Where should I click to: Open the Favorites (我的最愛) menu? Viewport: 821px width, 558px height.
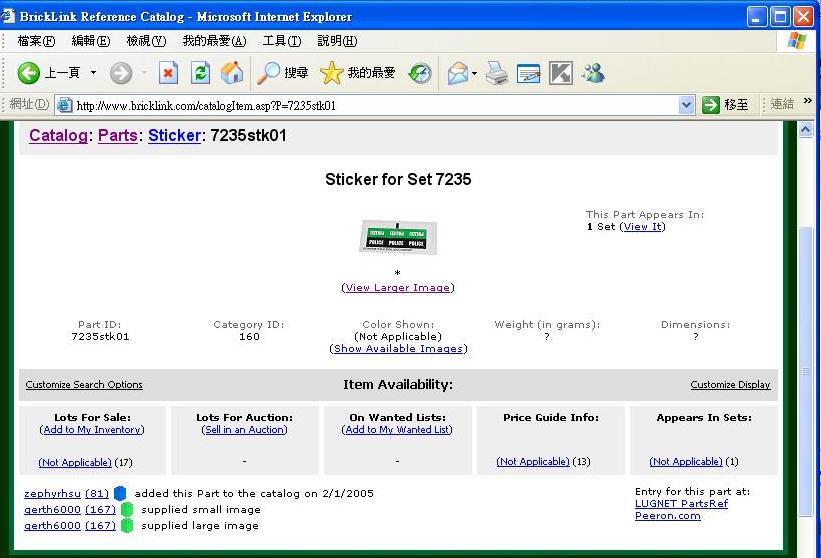click(214, 41)
